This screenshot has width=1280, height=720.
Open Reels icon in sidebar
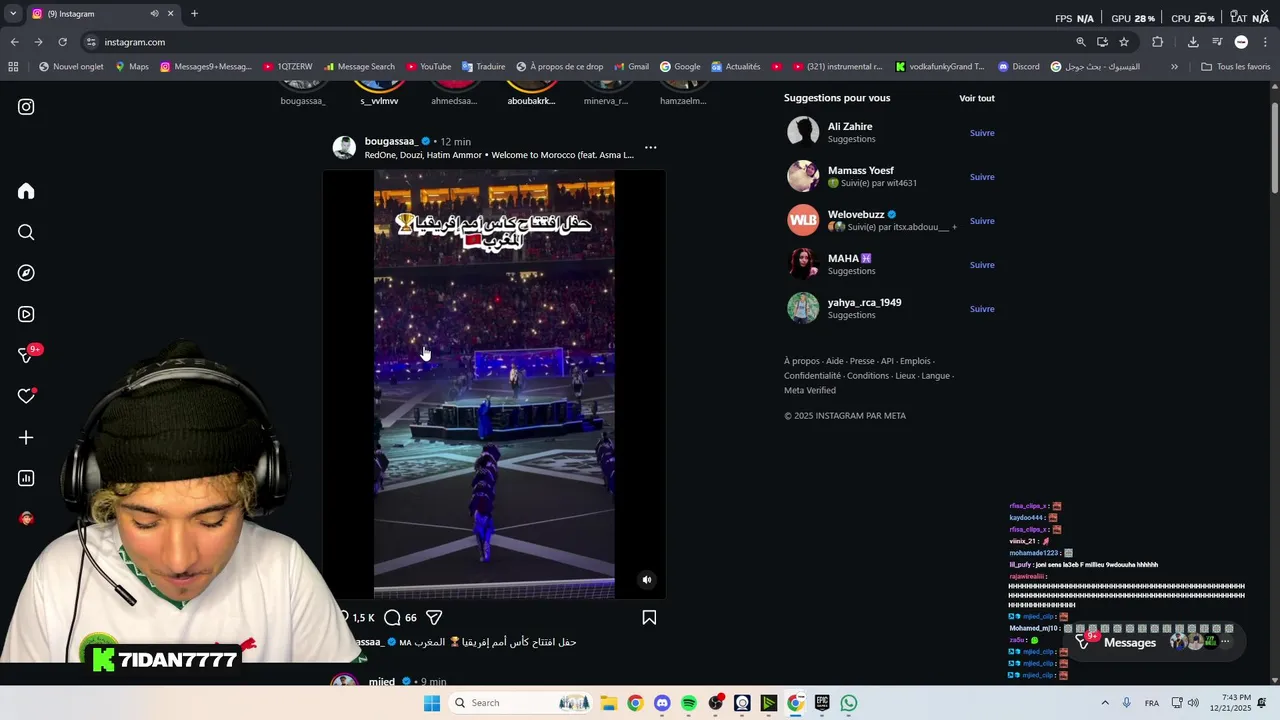click(x=26, y=314)
